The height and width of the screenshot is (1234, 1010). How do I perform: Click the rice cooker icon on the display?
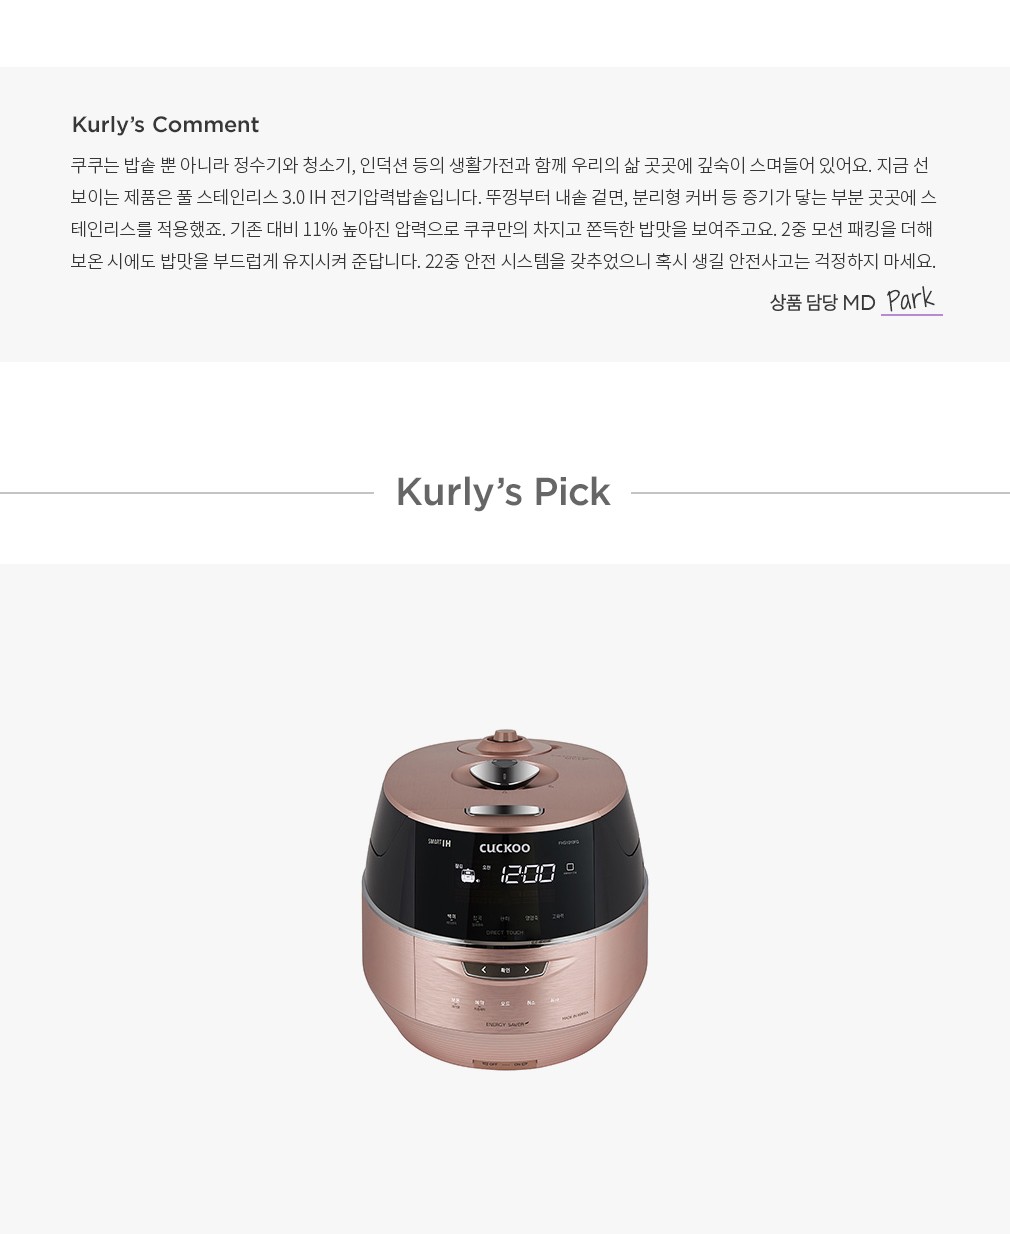tap(468, 877)
